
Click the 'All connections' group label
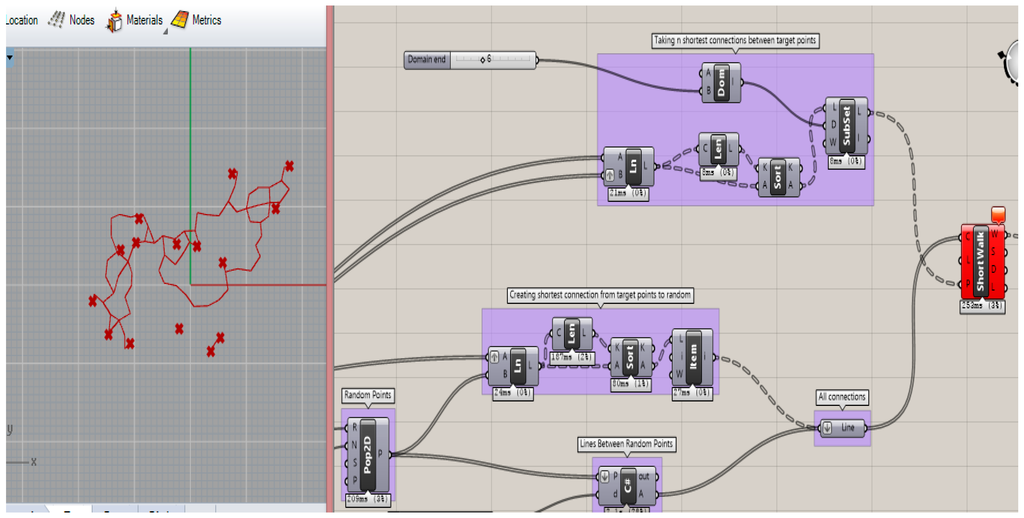point(841,397)
